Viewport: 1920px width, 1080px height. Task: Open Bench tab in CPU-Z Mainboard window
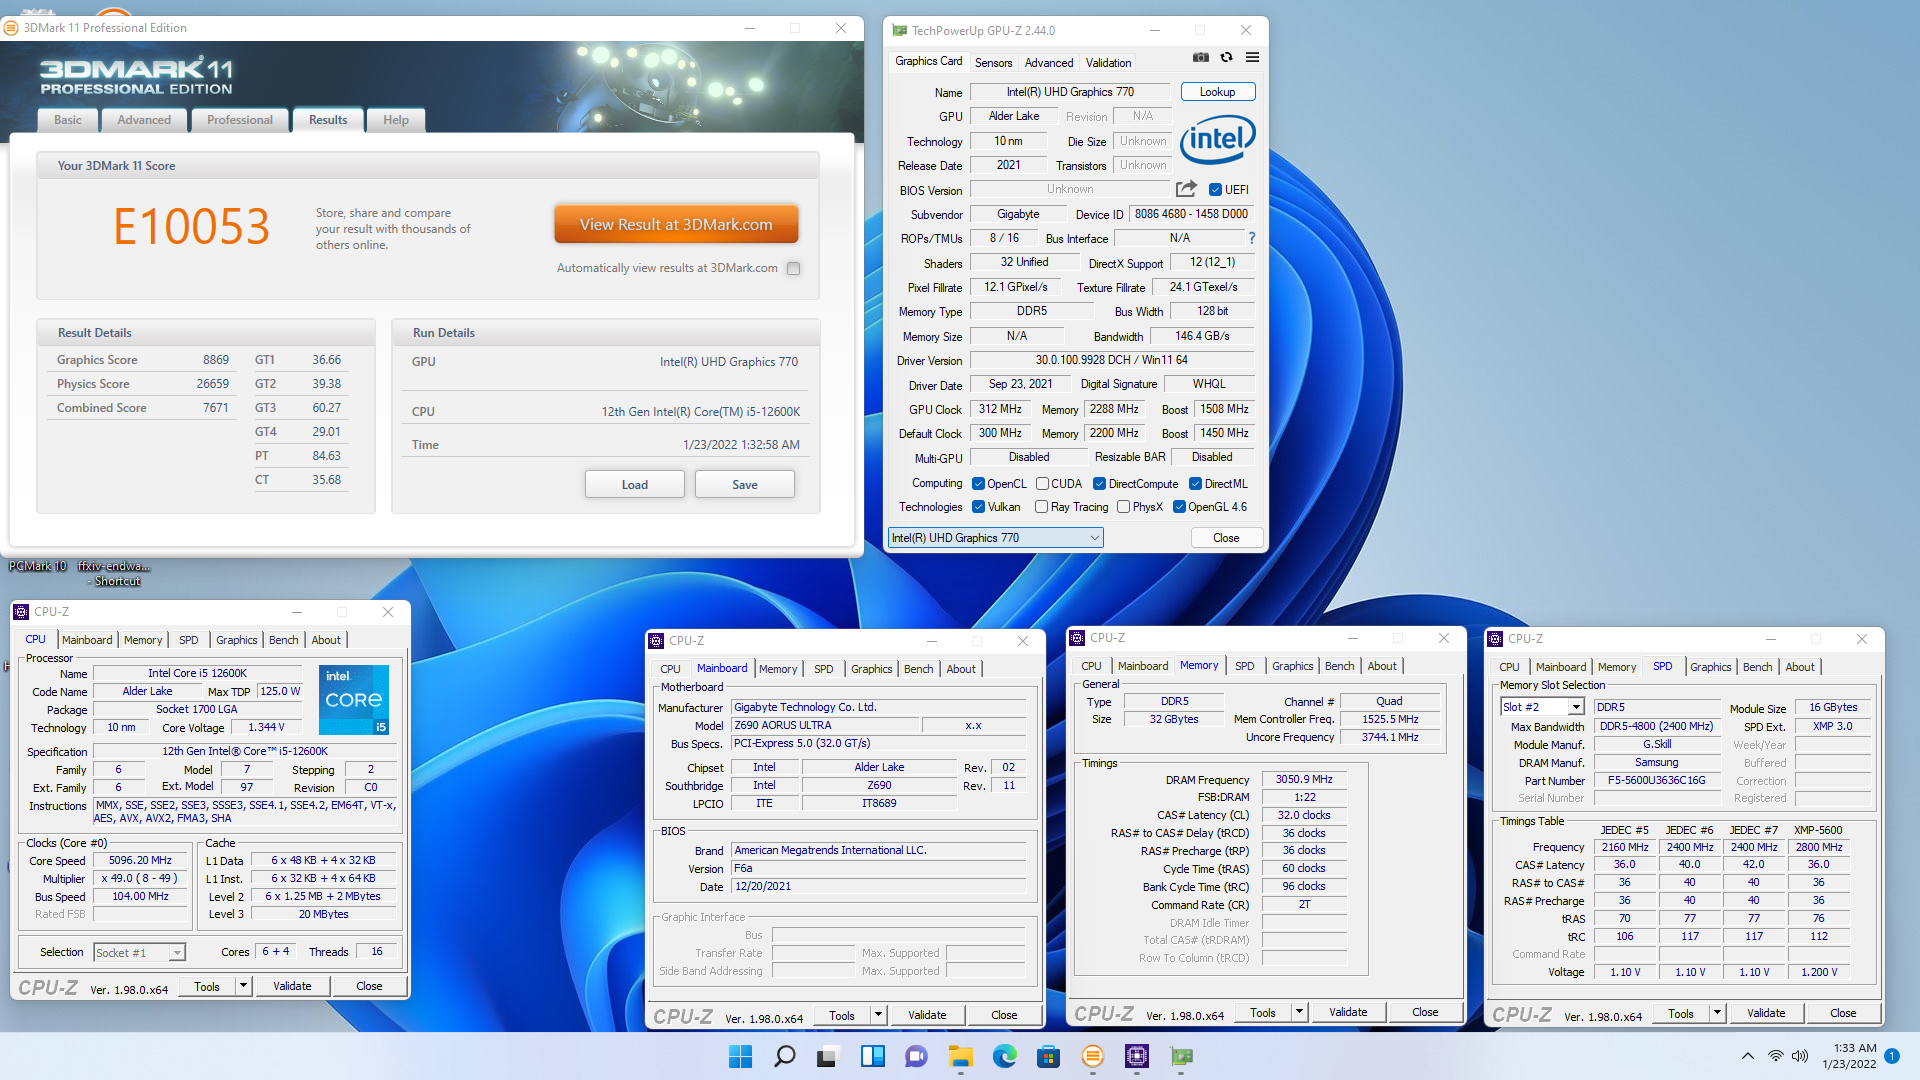tap(918, 669)
